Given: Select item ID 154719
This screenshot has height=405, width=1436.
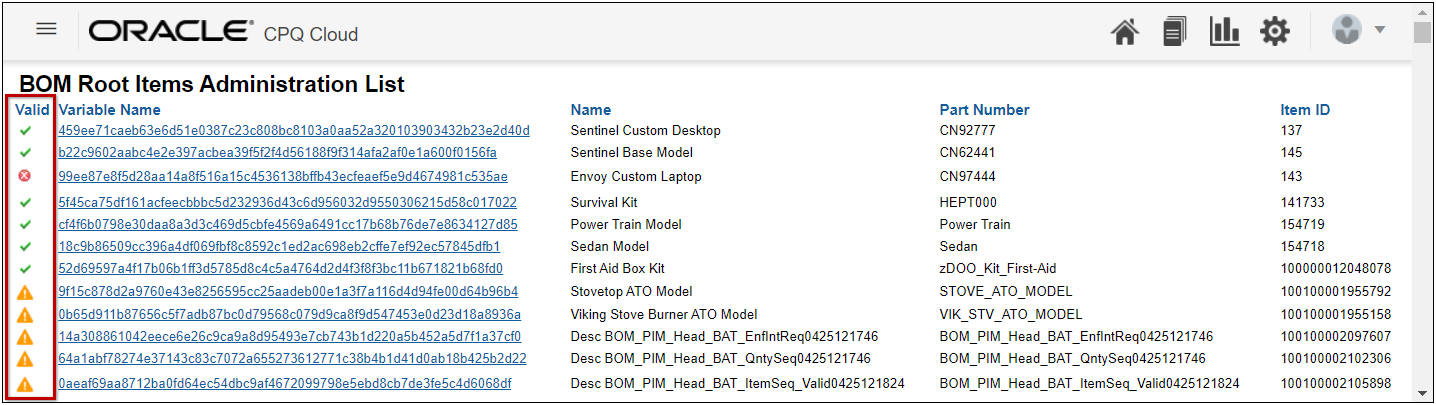Looking at the screenshot, I should 1302,224.
